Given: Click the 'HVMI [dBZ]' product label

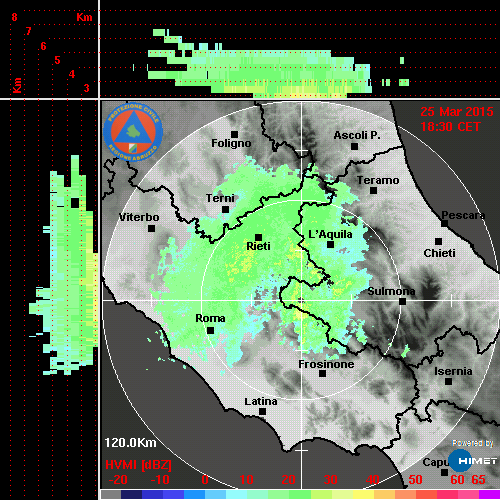Looking at the screenshot, I should (138, 465).
